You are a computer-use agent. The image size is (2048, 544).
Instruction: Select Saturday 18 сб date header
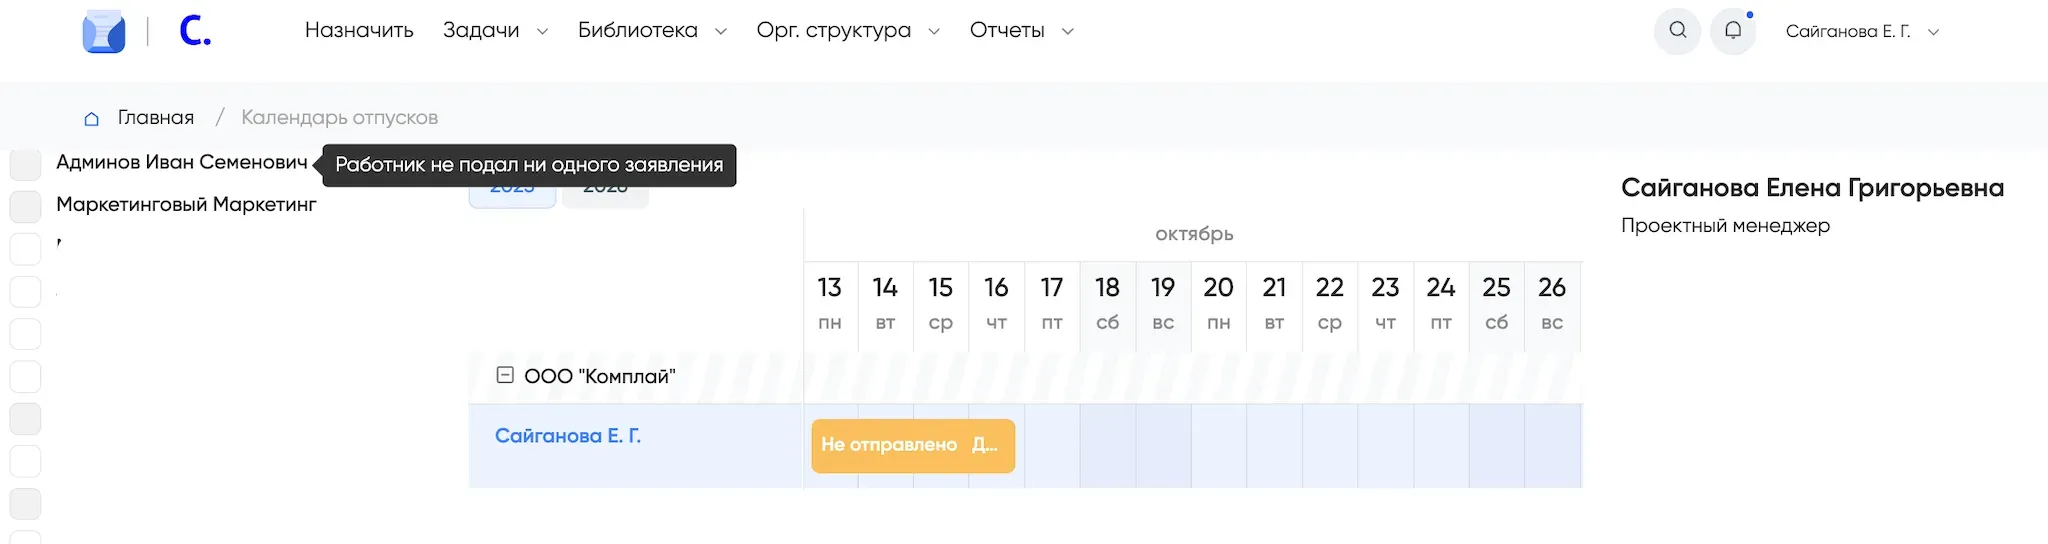(1107, 303)
